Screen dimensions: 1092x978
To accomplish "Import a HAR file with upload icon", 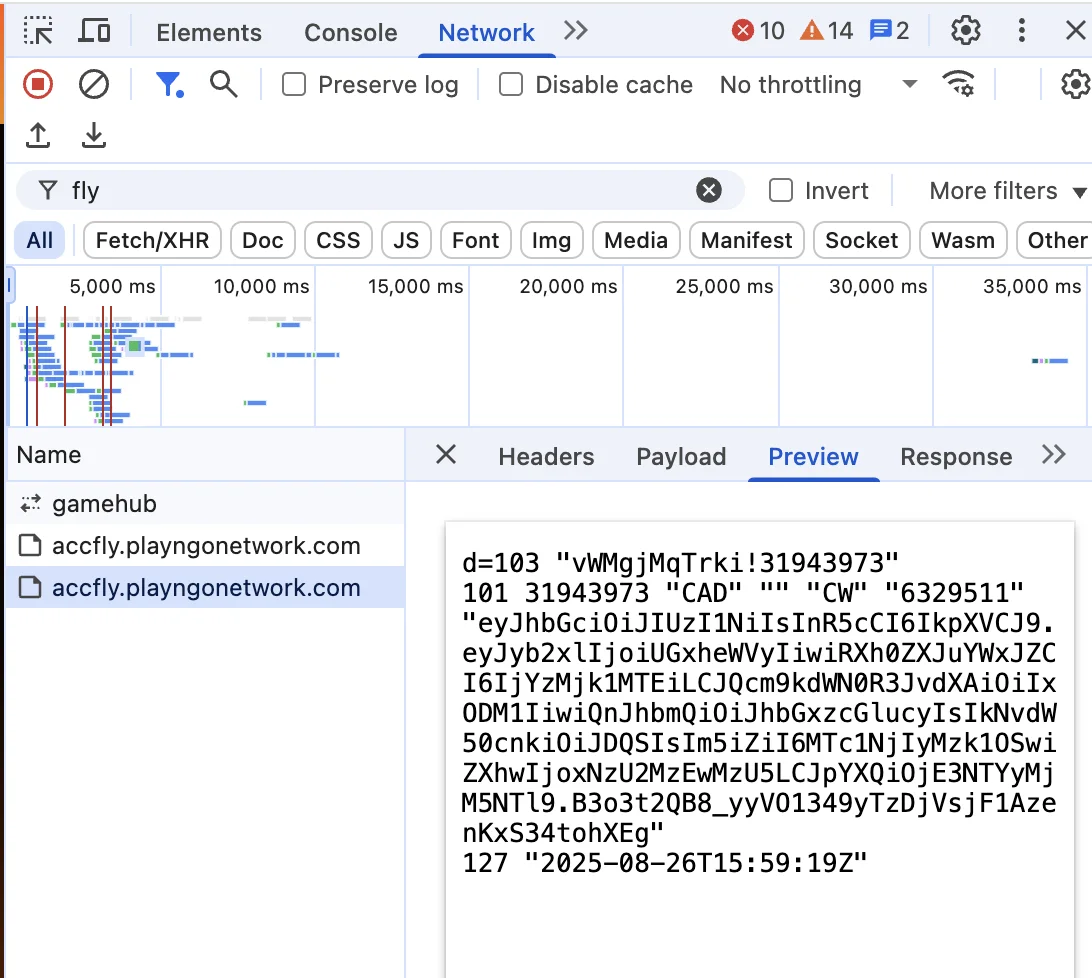I will [x=38, y=135].
